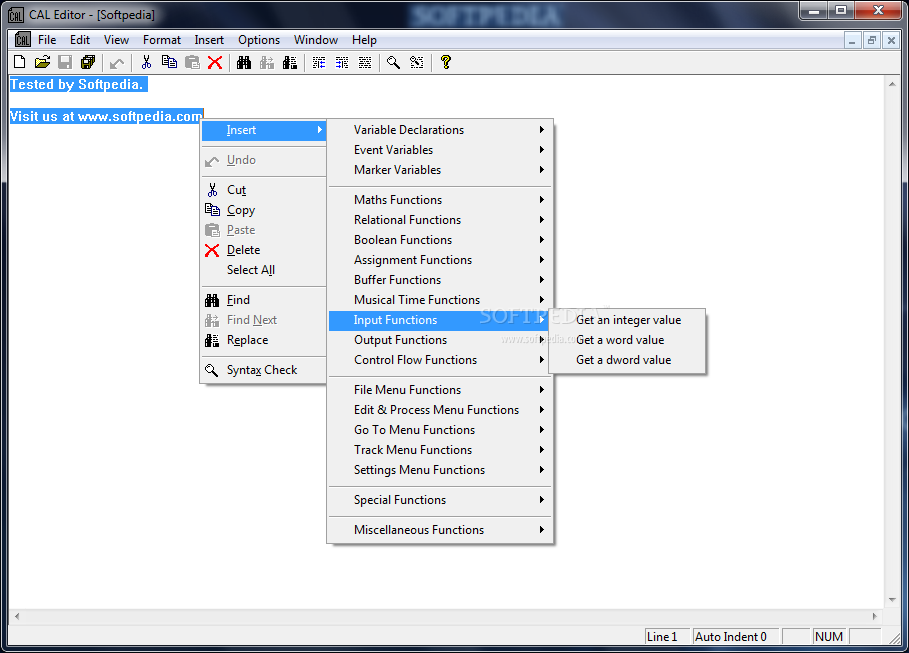The height and width of the screenshot is (653, 909).
Task: Click the Open folder toolbar icon
Action: pos(42,62)
